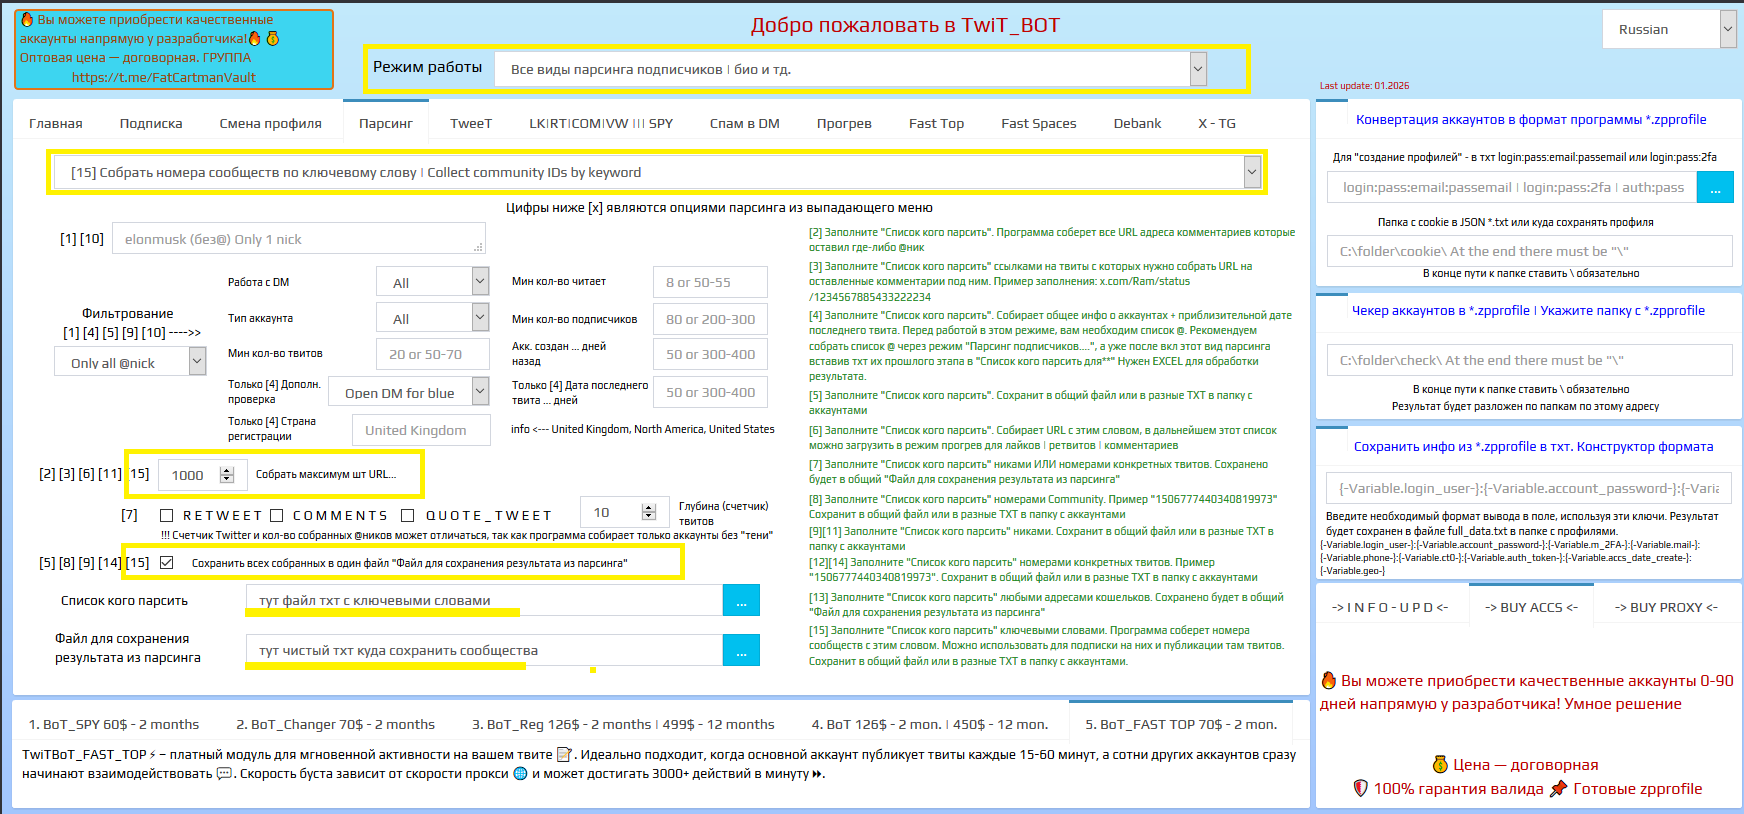The width and height of the screenshot is (1744, 814).
Task: Select the Парсинг tab
Action: tap(386, 123)
